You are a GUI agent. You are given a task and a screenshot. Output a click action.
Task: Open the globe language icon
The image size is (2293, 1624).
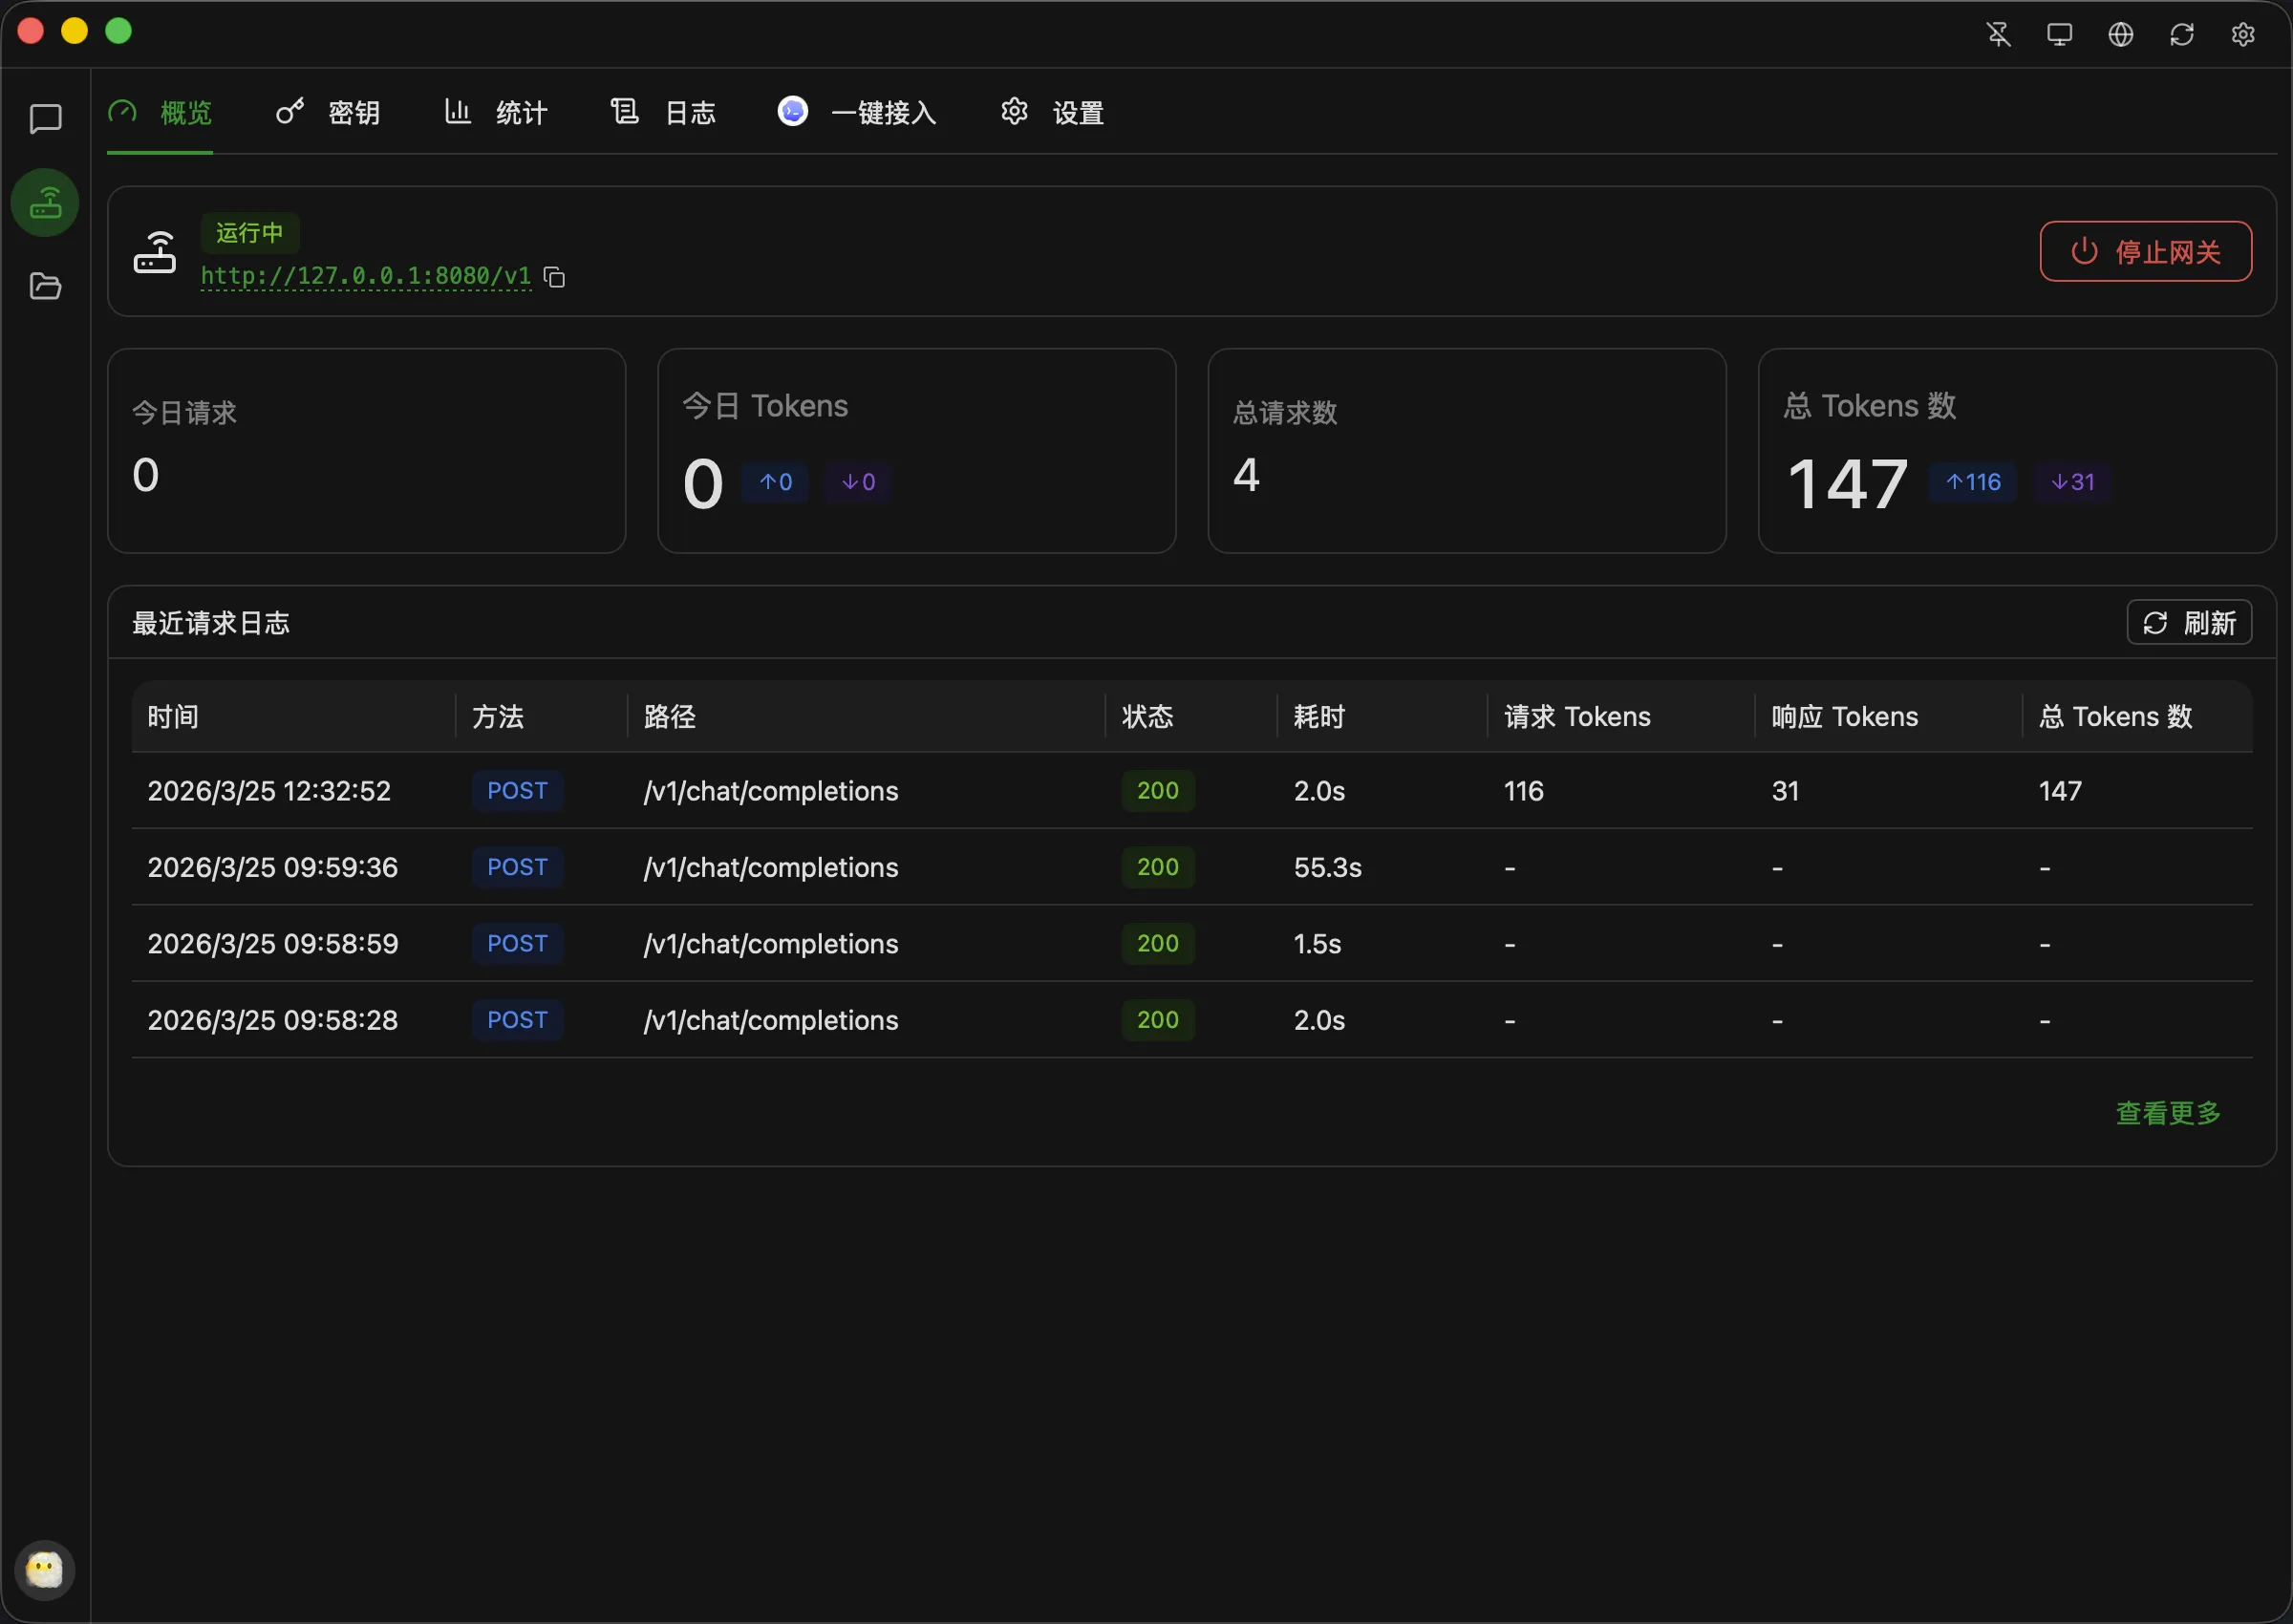tap(2120, 35)
